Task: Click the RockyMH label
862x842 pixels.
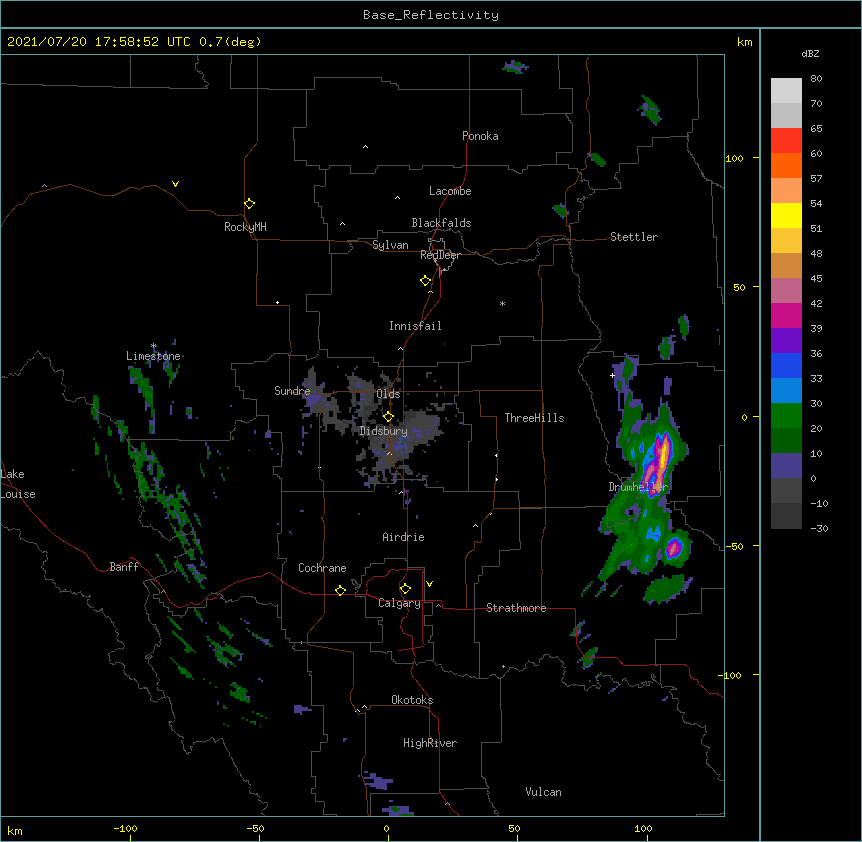Action: pos(245,227)
